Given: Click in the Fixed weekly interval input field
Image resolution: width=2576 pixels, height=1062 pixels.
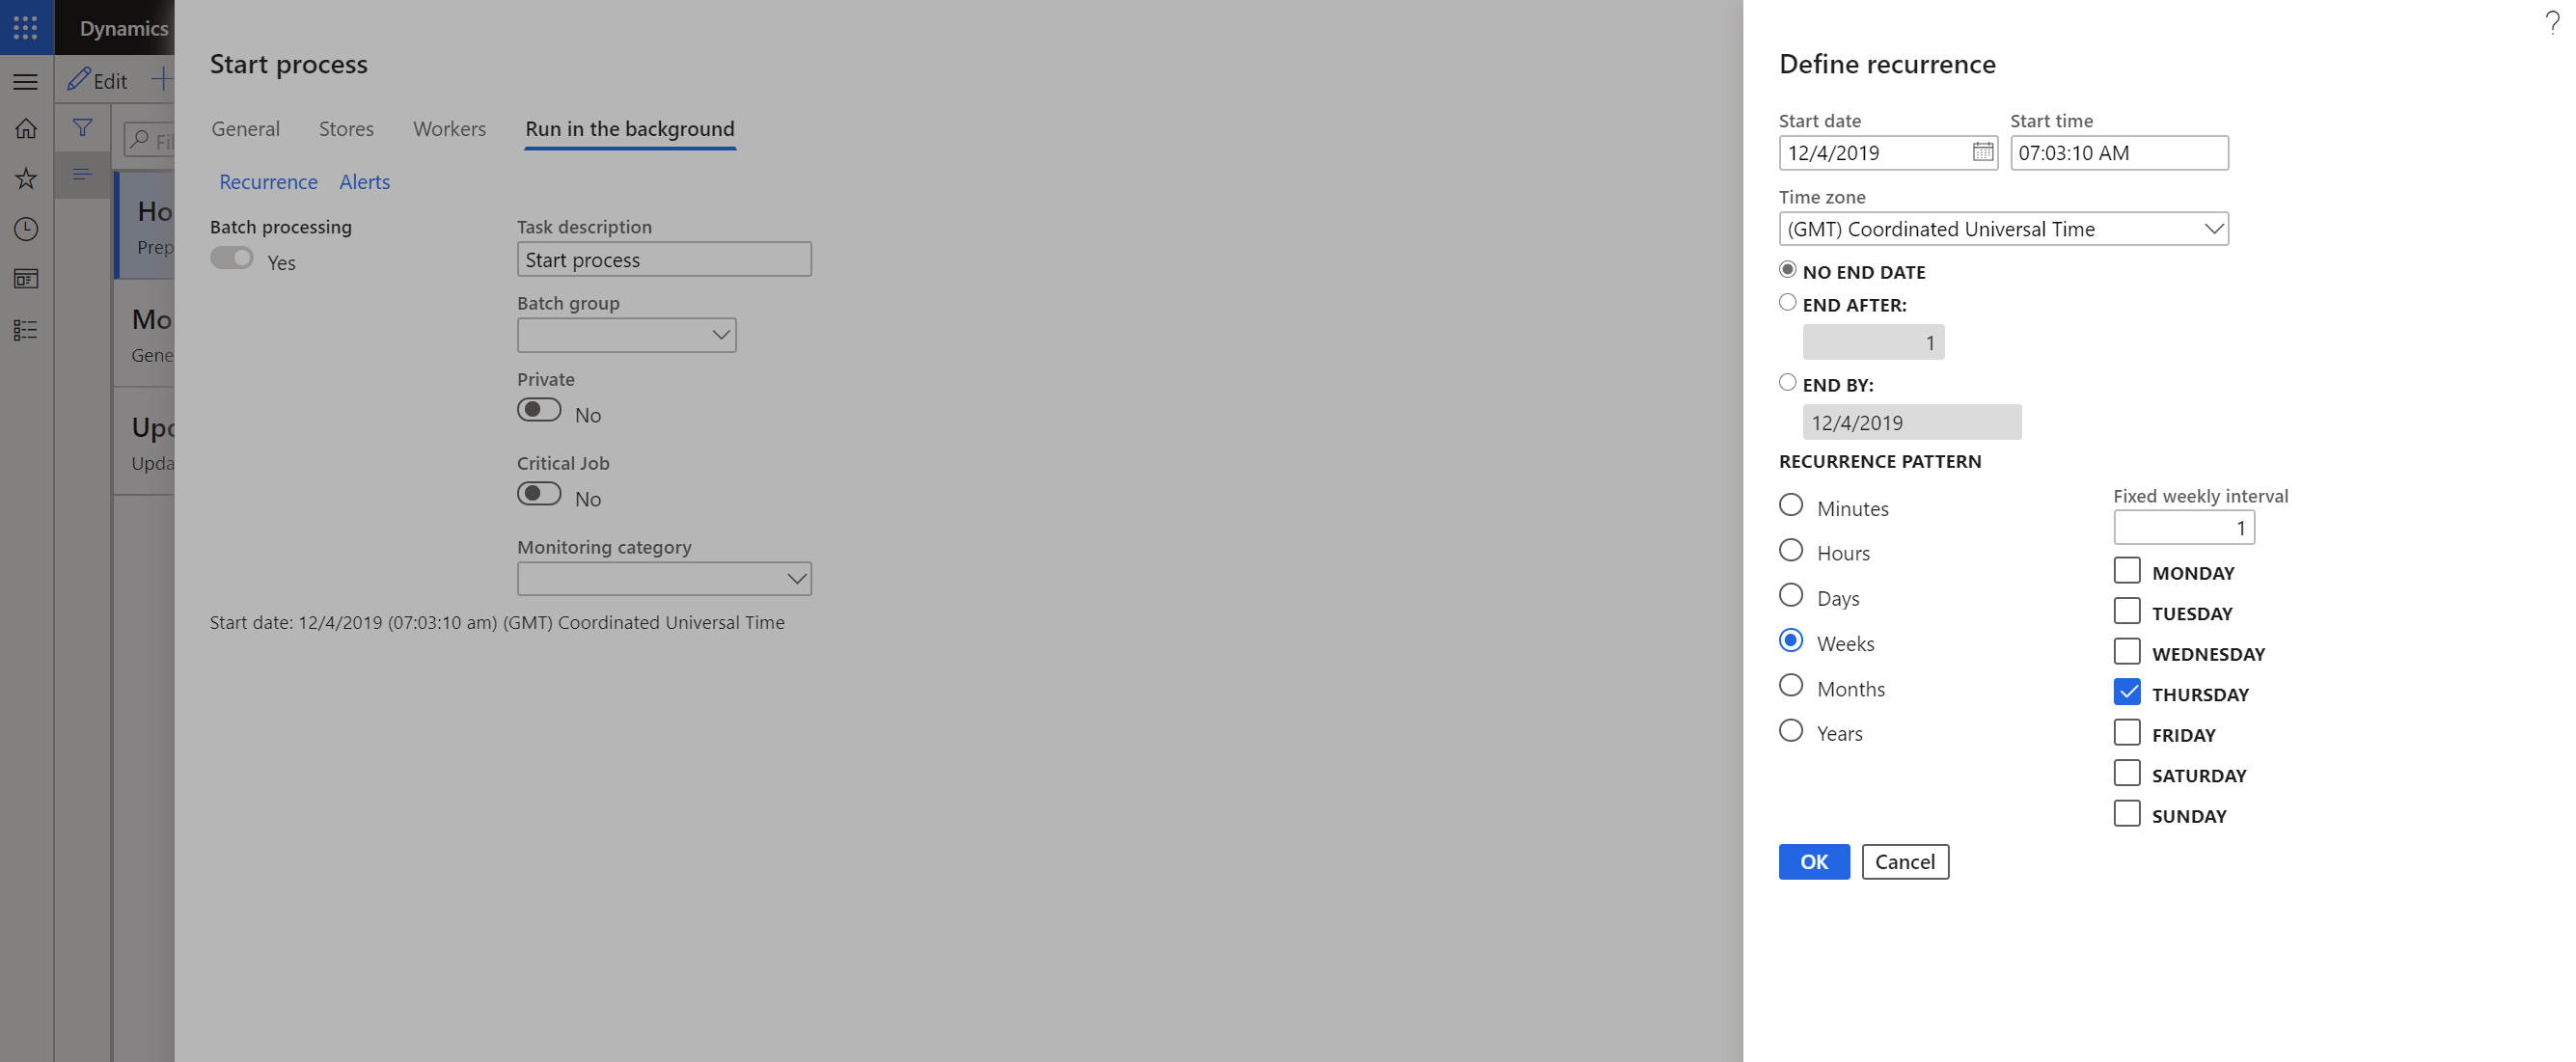Looking at the screenshot, I should coord(2185,527).
